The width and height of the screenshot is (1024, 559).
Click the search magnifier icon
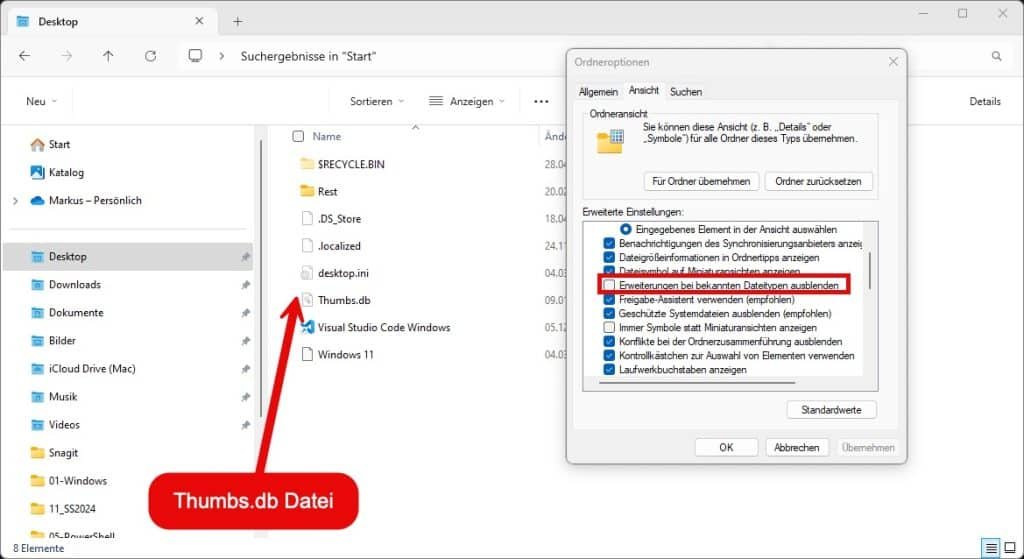[x=997, y=56]
